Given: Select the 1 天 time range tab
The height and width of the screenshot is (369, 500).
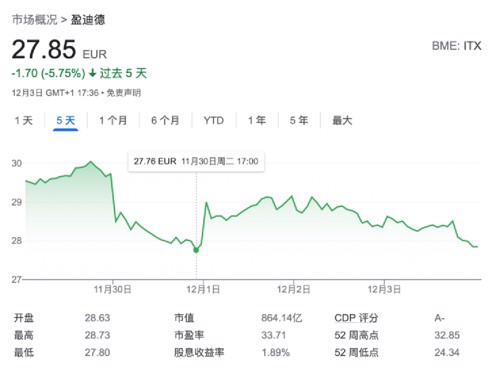Looking at the screenshot, I should [24, 120].
